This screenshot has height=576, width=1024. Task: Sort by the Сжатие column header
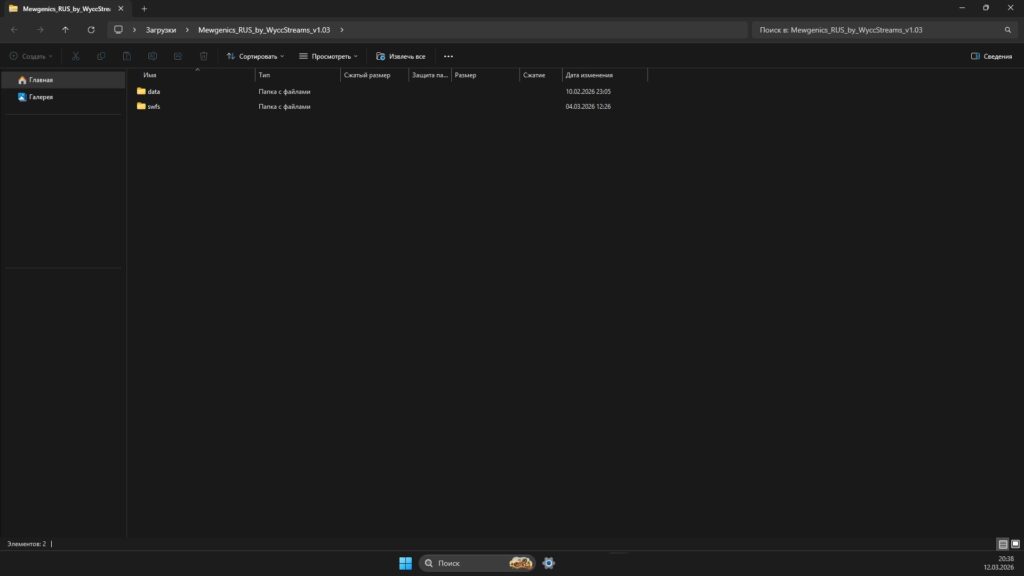pyautogui.click(x=534, y=75)
